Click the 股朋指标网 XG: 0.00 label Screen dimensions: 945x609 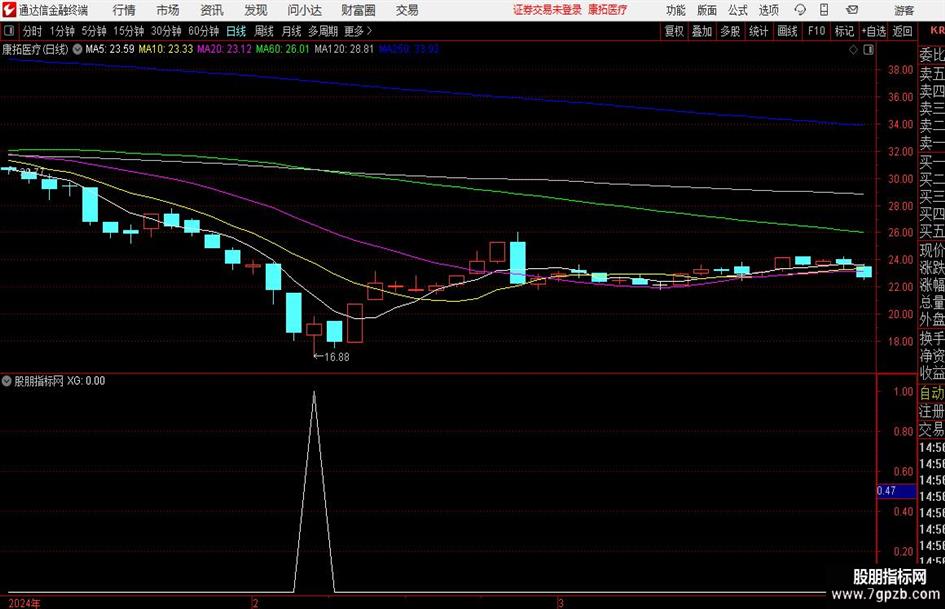60,381
